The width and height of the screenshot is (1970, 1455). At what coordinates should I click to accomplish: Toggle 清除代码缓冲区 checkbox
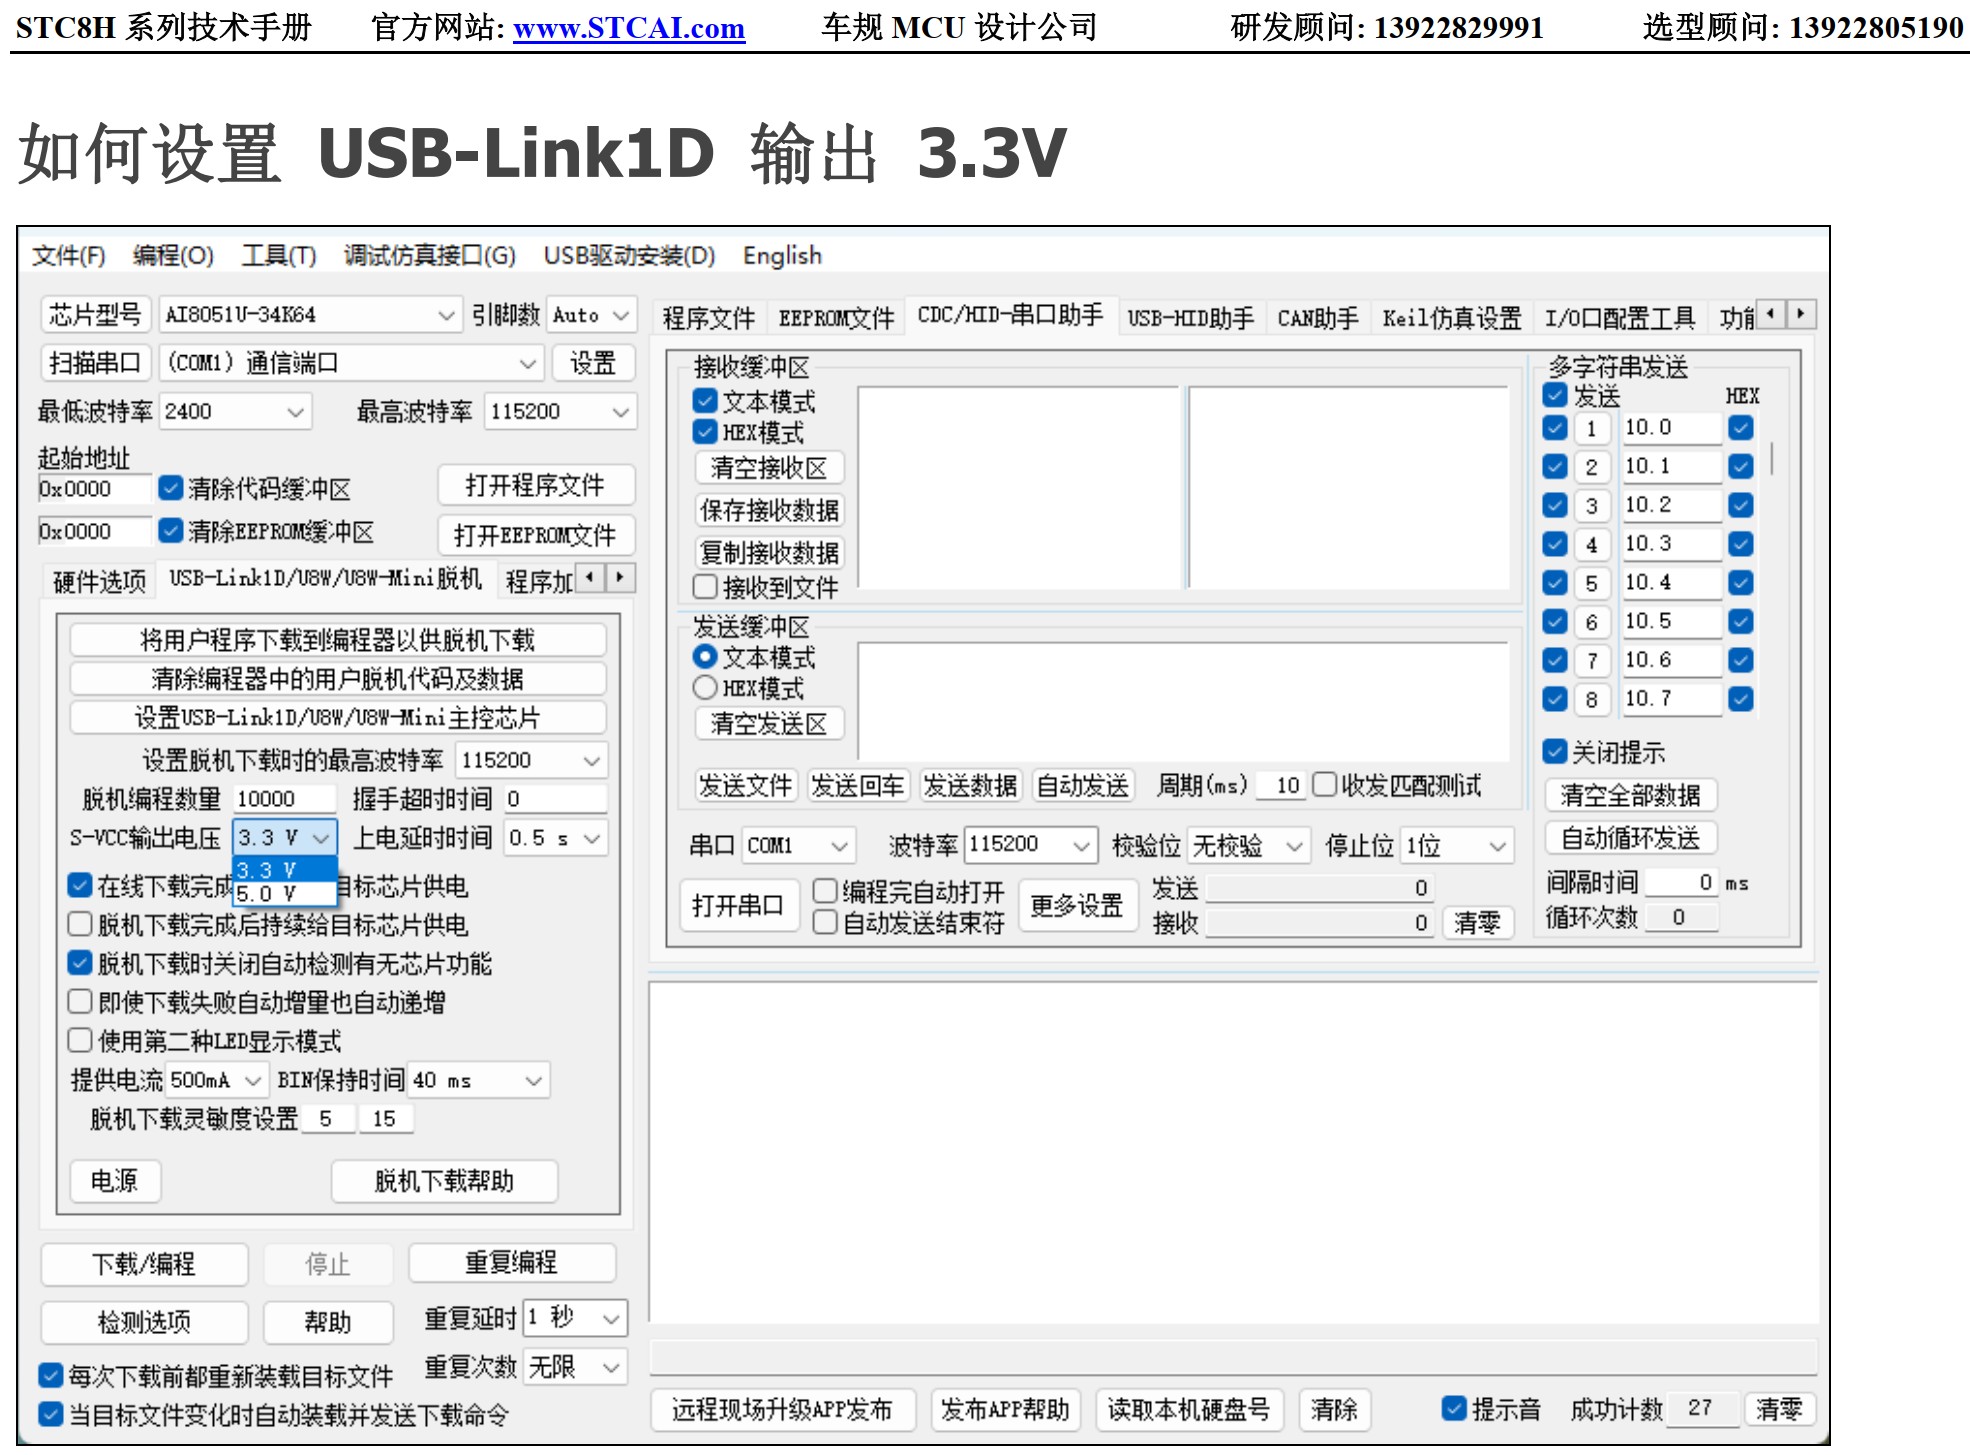(x=171, y=488)
